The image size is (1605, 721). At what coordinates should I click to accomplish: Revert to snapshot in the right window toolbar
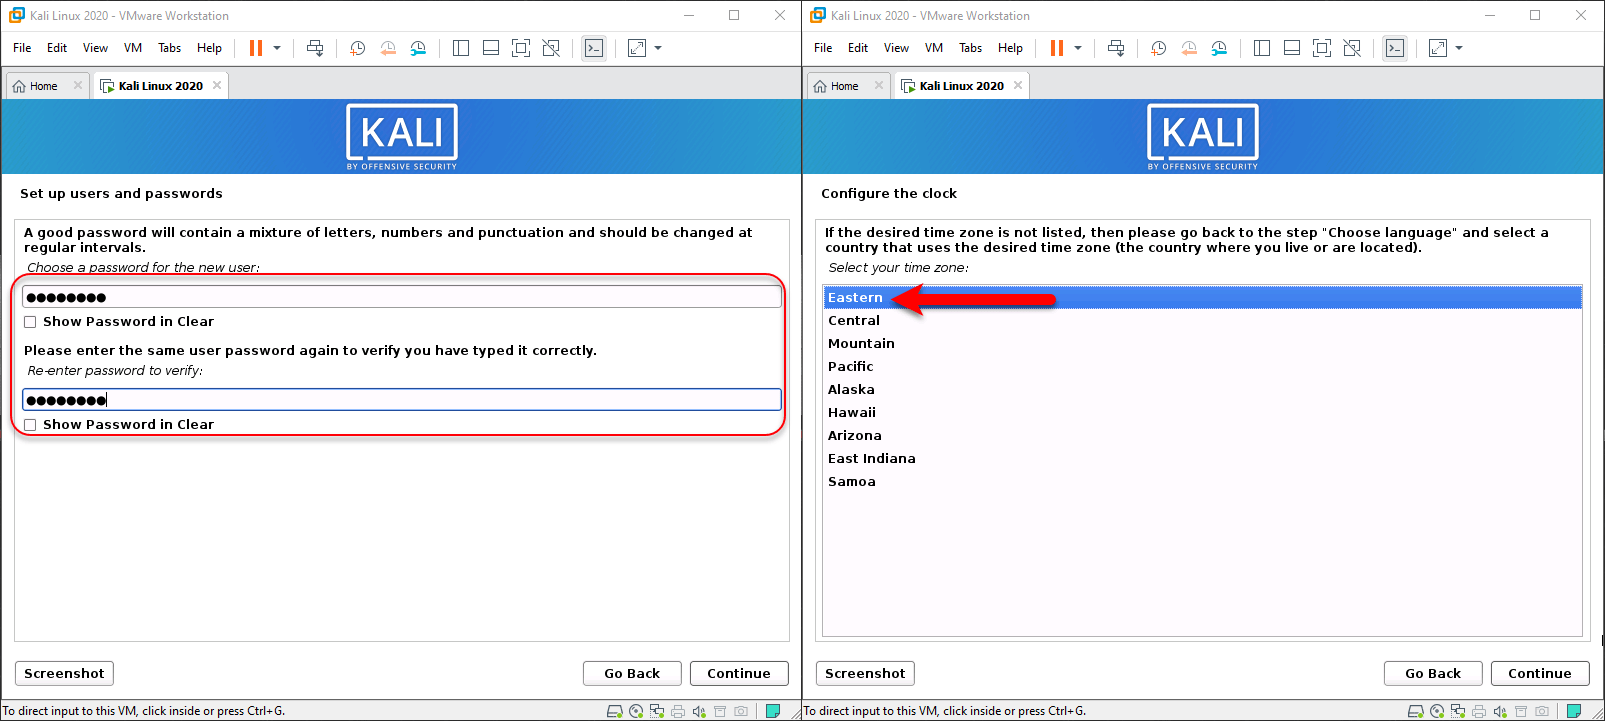click(1189, 48)
